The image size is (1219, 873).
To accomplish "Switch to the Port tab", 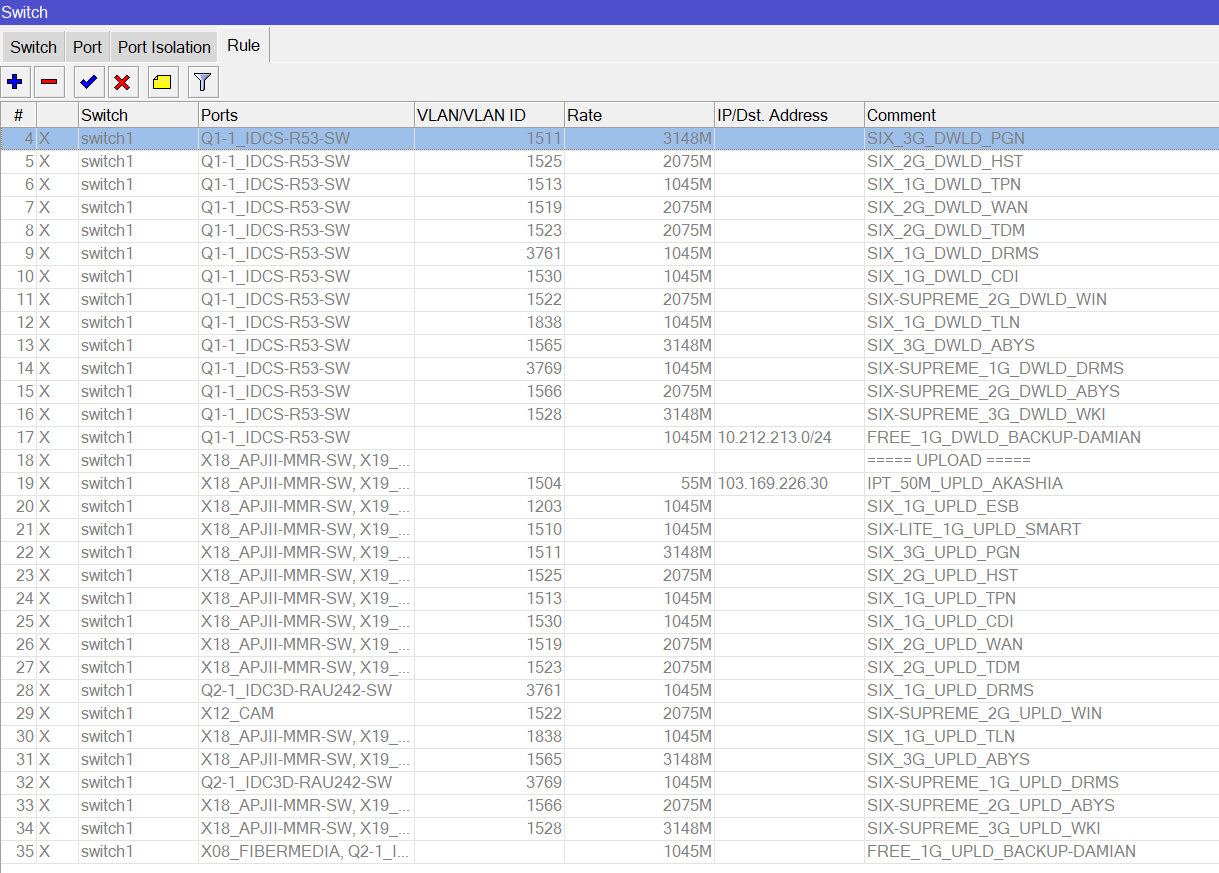I will pyautogui.click(x=87, y=47).
